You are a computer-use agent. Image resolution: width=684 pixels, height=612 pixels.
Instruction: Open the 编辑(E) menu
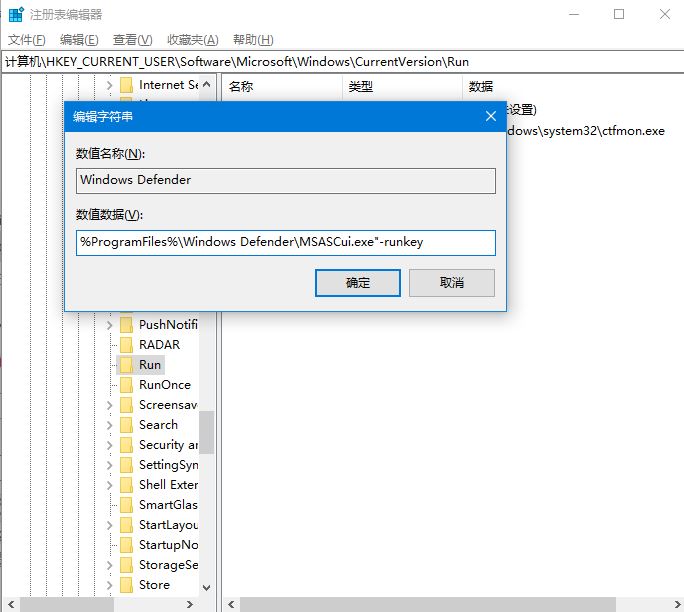tap(79, 40)
